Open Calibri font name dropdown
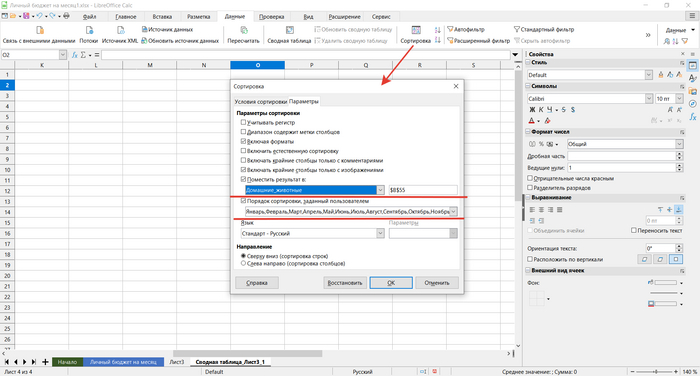This screenshot has width=700, height=376. tap(649, 99)
